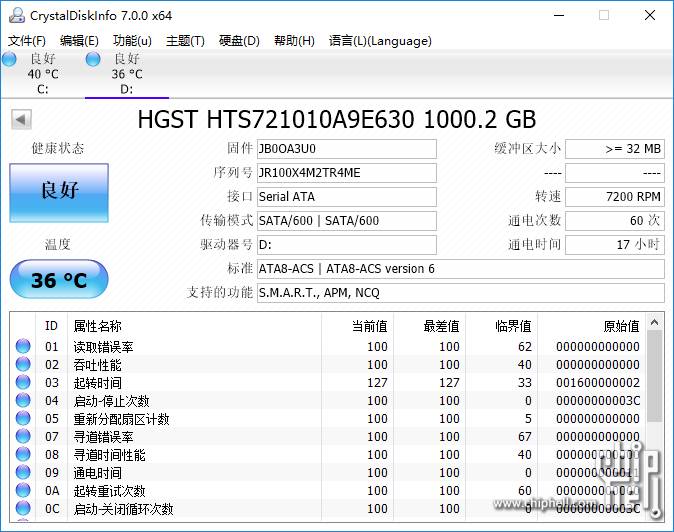Image resolution: width=674 pixels, height=532 pixels.
Task: Select the C: drive tab at 40 °C
Action: 43,74
